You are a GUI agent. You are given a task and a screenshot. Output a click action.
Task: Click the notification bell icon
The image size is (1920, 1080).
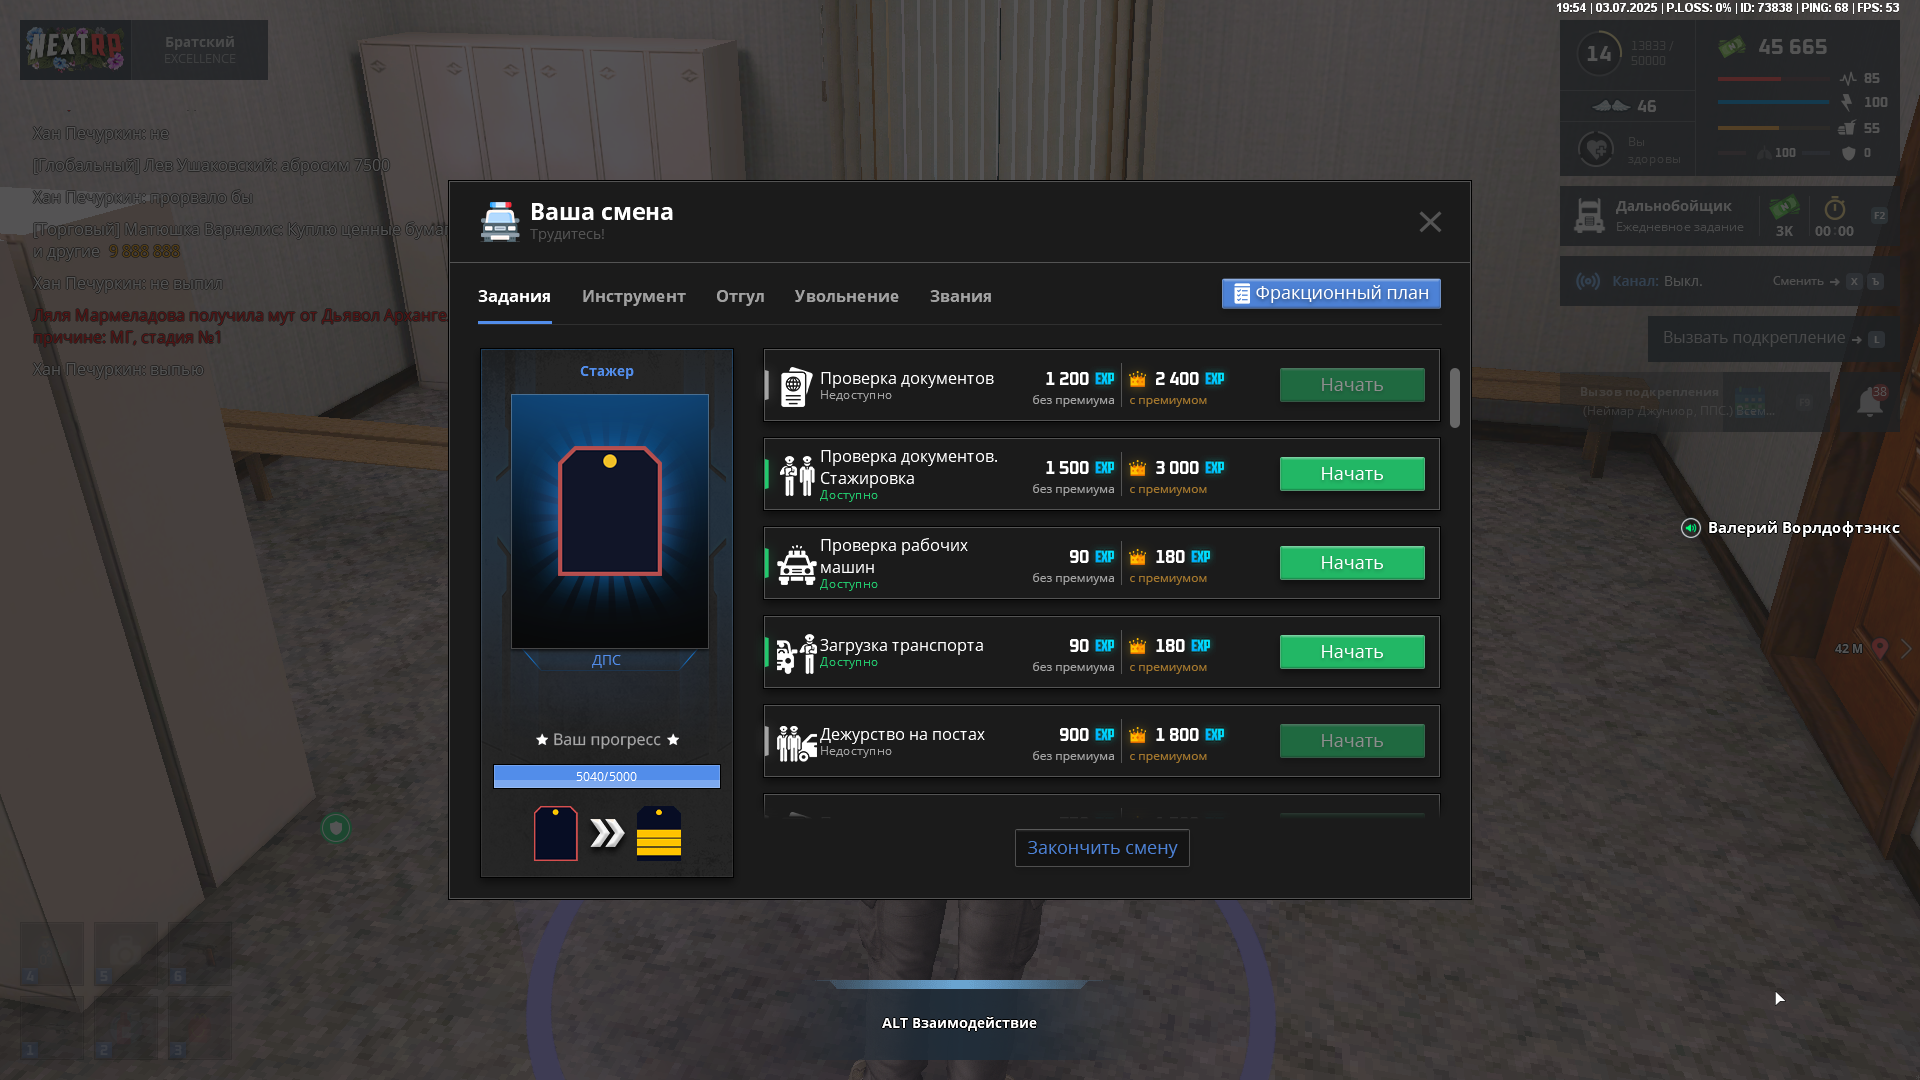pos(1870,402)
